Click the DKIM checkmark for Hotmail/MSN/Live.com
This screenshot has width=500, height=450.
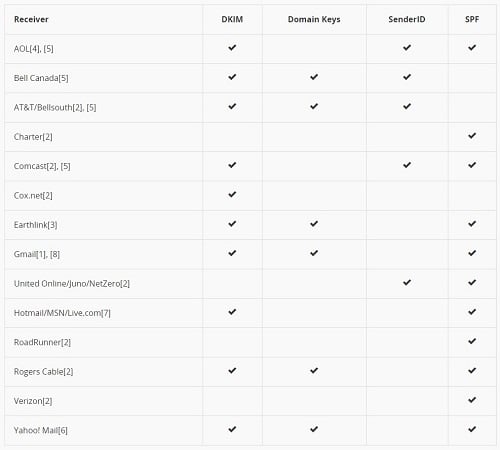click(232, 312)
